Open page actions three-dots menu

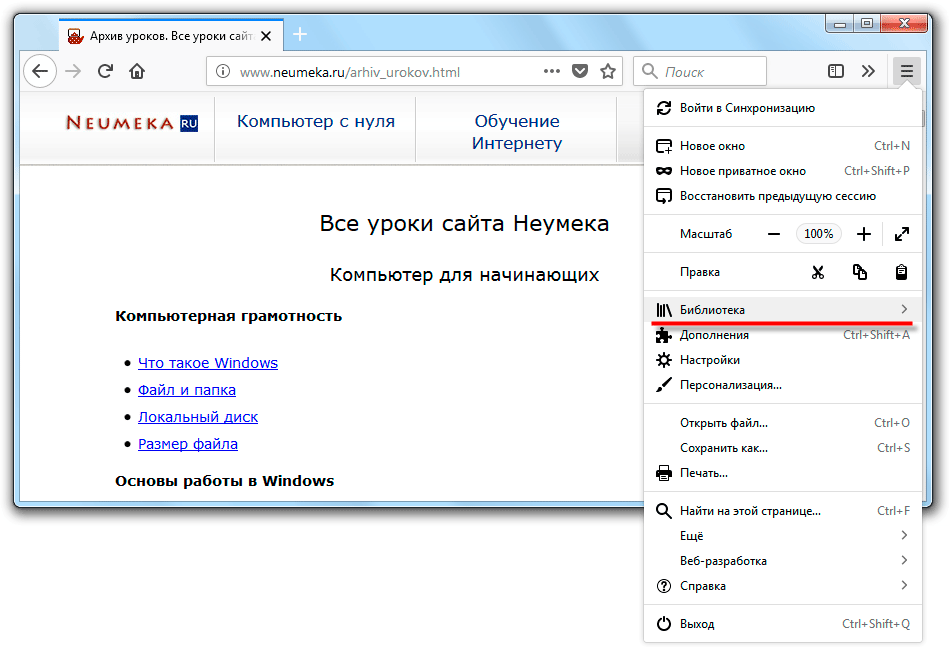click(x=551, y=71)
